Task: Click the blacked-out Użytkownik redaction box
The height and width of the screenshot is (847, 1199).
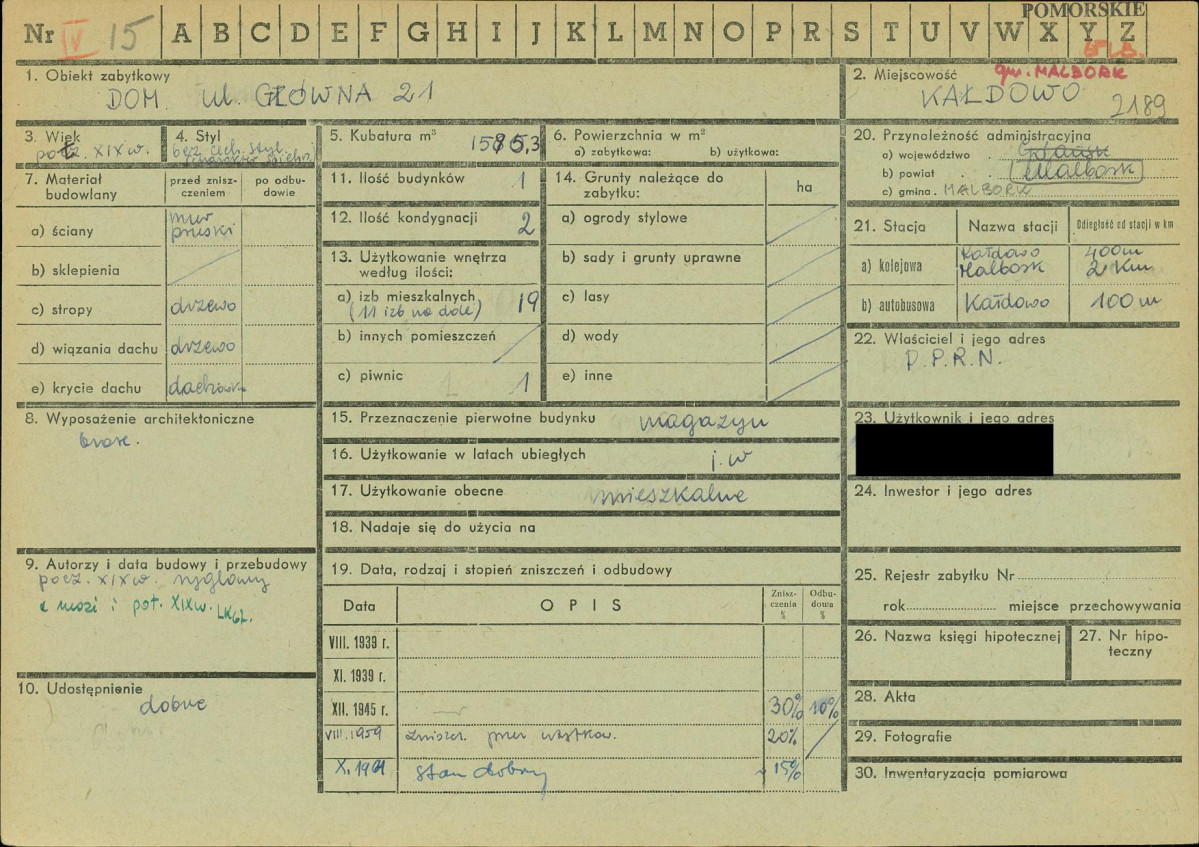Action: click(x=954, y=449)
